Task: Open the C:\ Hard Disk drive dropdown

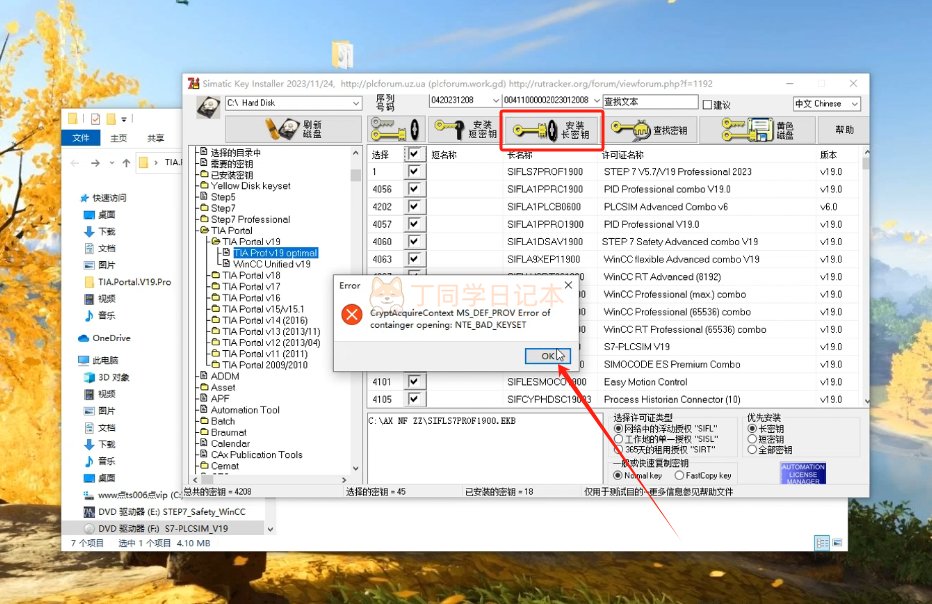Action: (x=292, y=103)
